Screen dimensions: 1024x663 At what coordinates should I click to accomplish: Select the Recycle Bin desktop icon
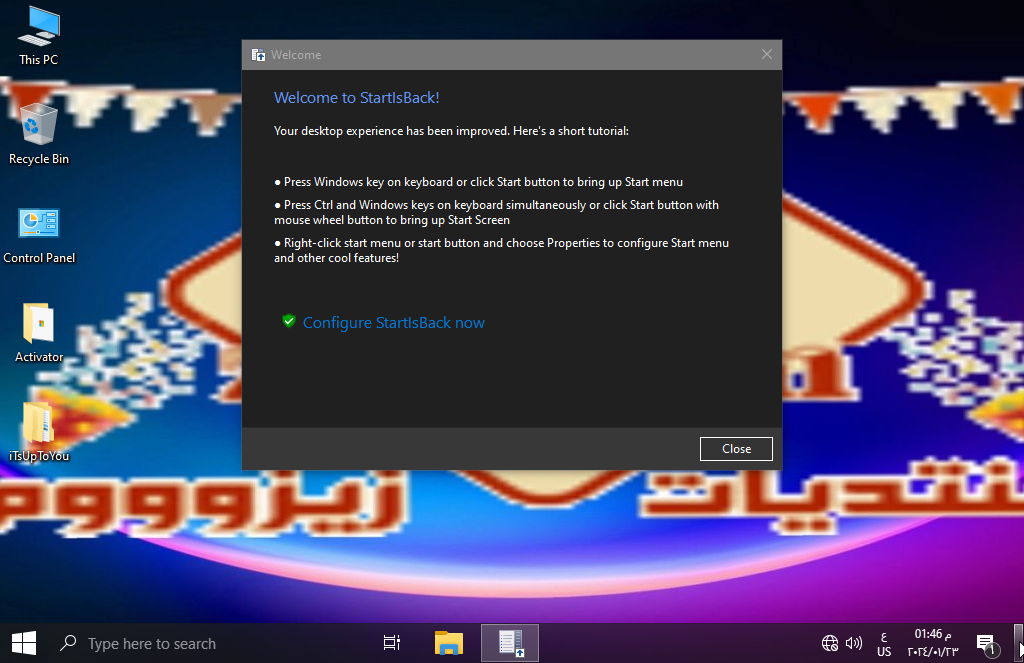pos(39,134)
